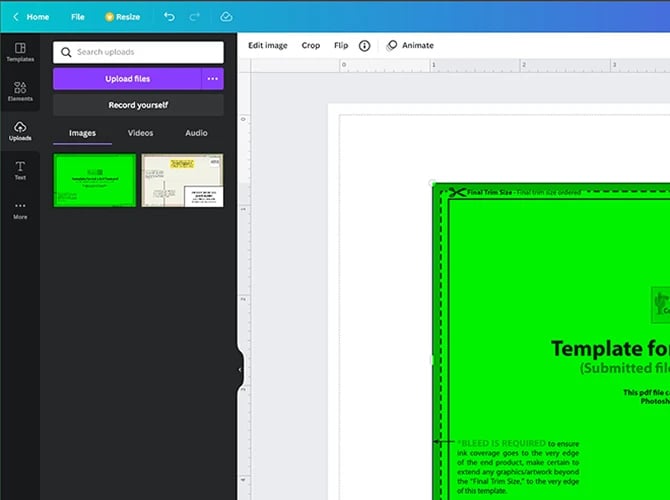Viewport: 670px width, 500px height.
Task: Open the Resize menu
Action: tap(123, 17)
